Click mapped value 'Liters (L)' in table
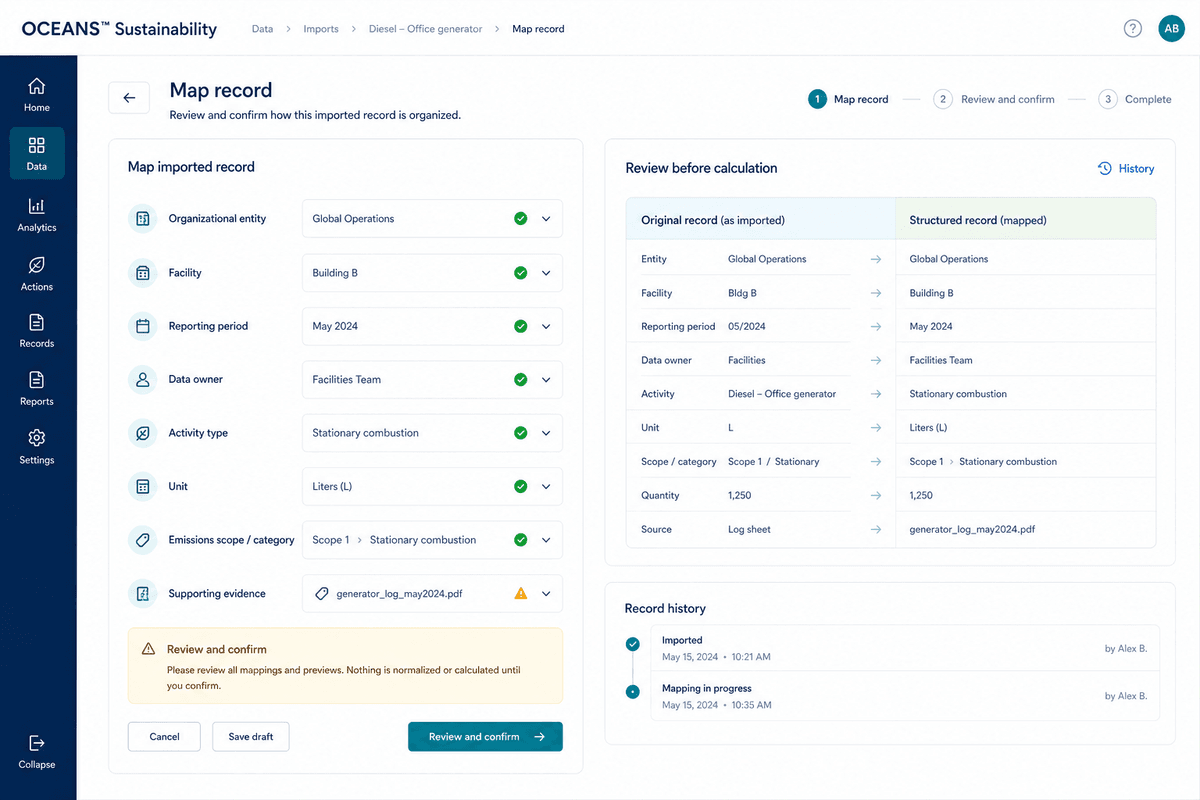The width and height of the screenshot is (1200, 800). tap(928, 428)
